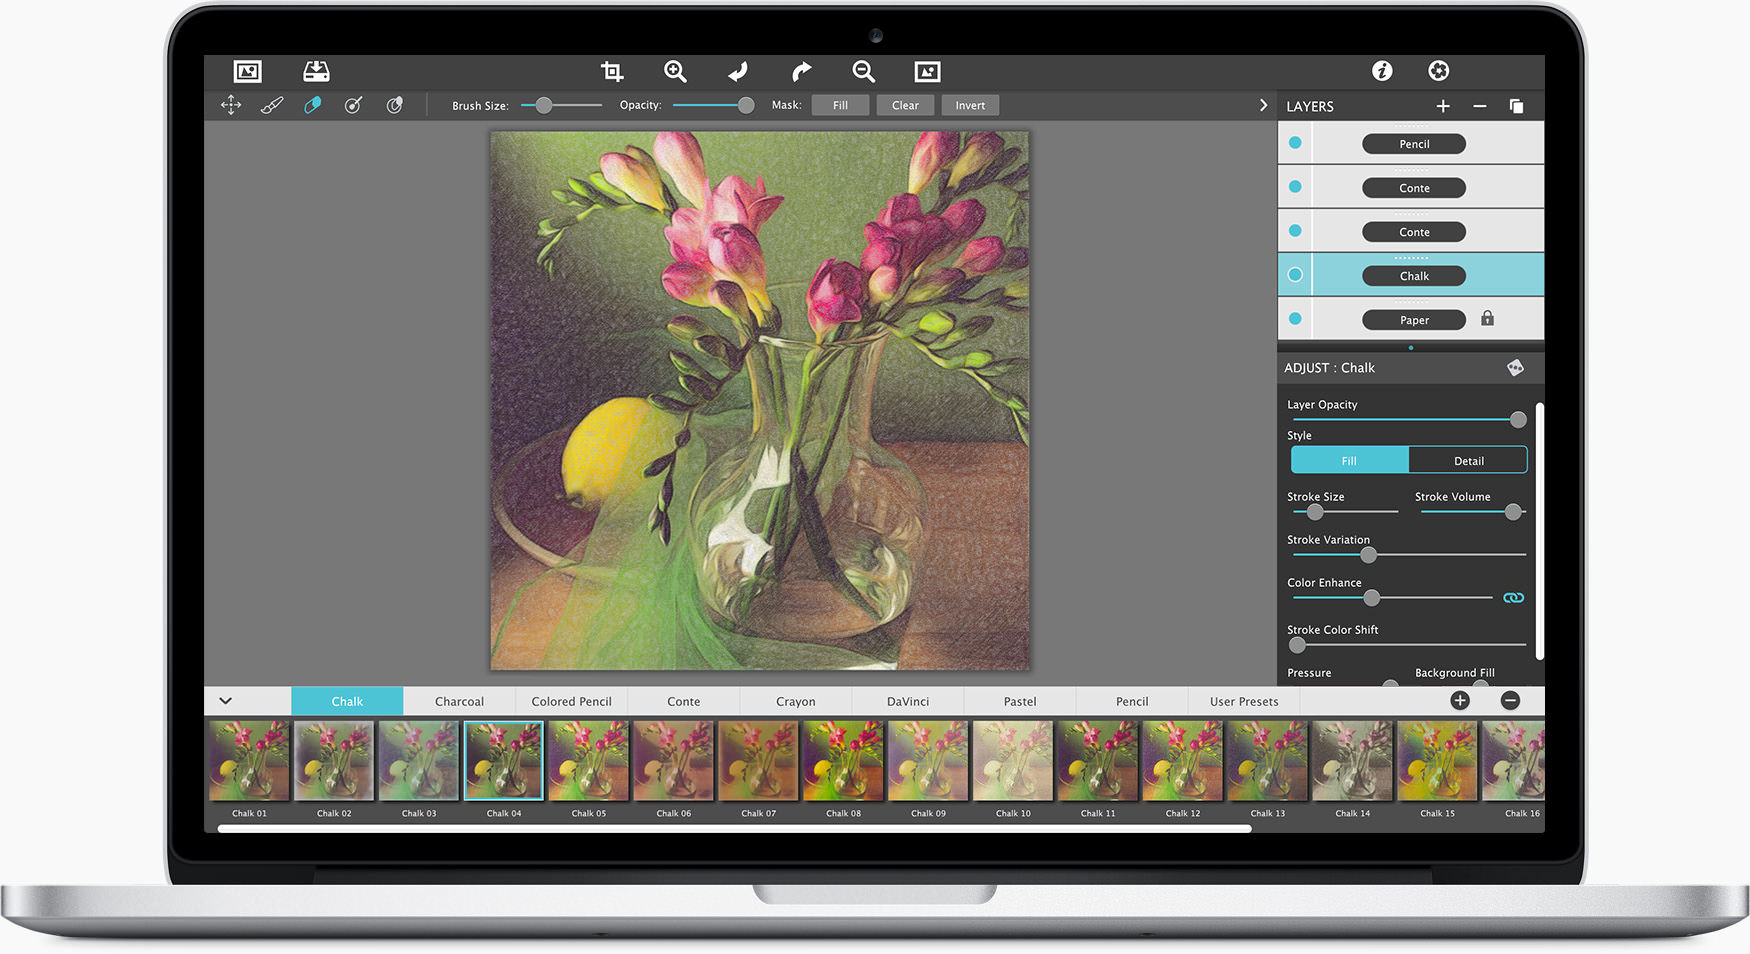Open the Crayon presets tab
The image size is (1750, 954).
795,701
